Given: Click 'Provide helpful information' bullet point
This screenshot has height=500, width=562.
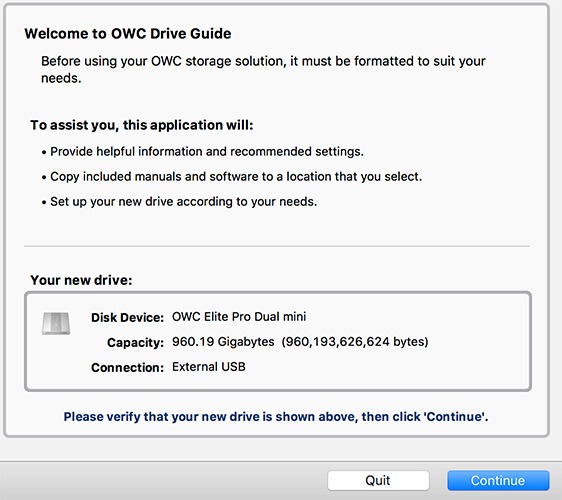Looking at the screenshot, I should (203, 152).
